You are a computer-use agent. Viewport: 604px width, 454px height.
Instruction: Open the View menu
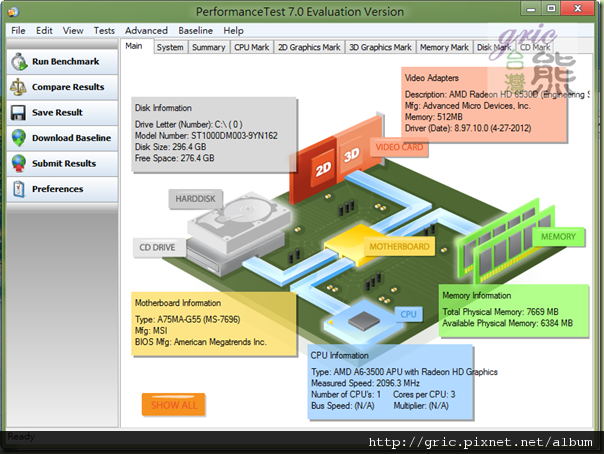click(73, 30)
